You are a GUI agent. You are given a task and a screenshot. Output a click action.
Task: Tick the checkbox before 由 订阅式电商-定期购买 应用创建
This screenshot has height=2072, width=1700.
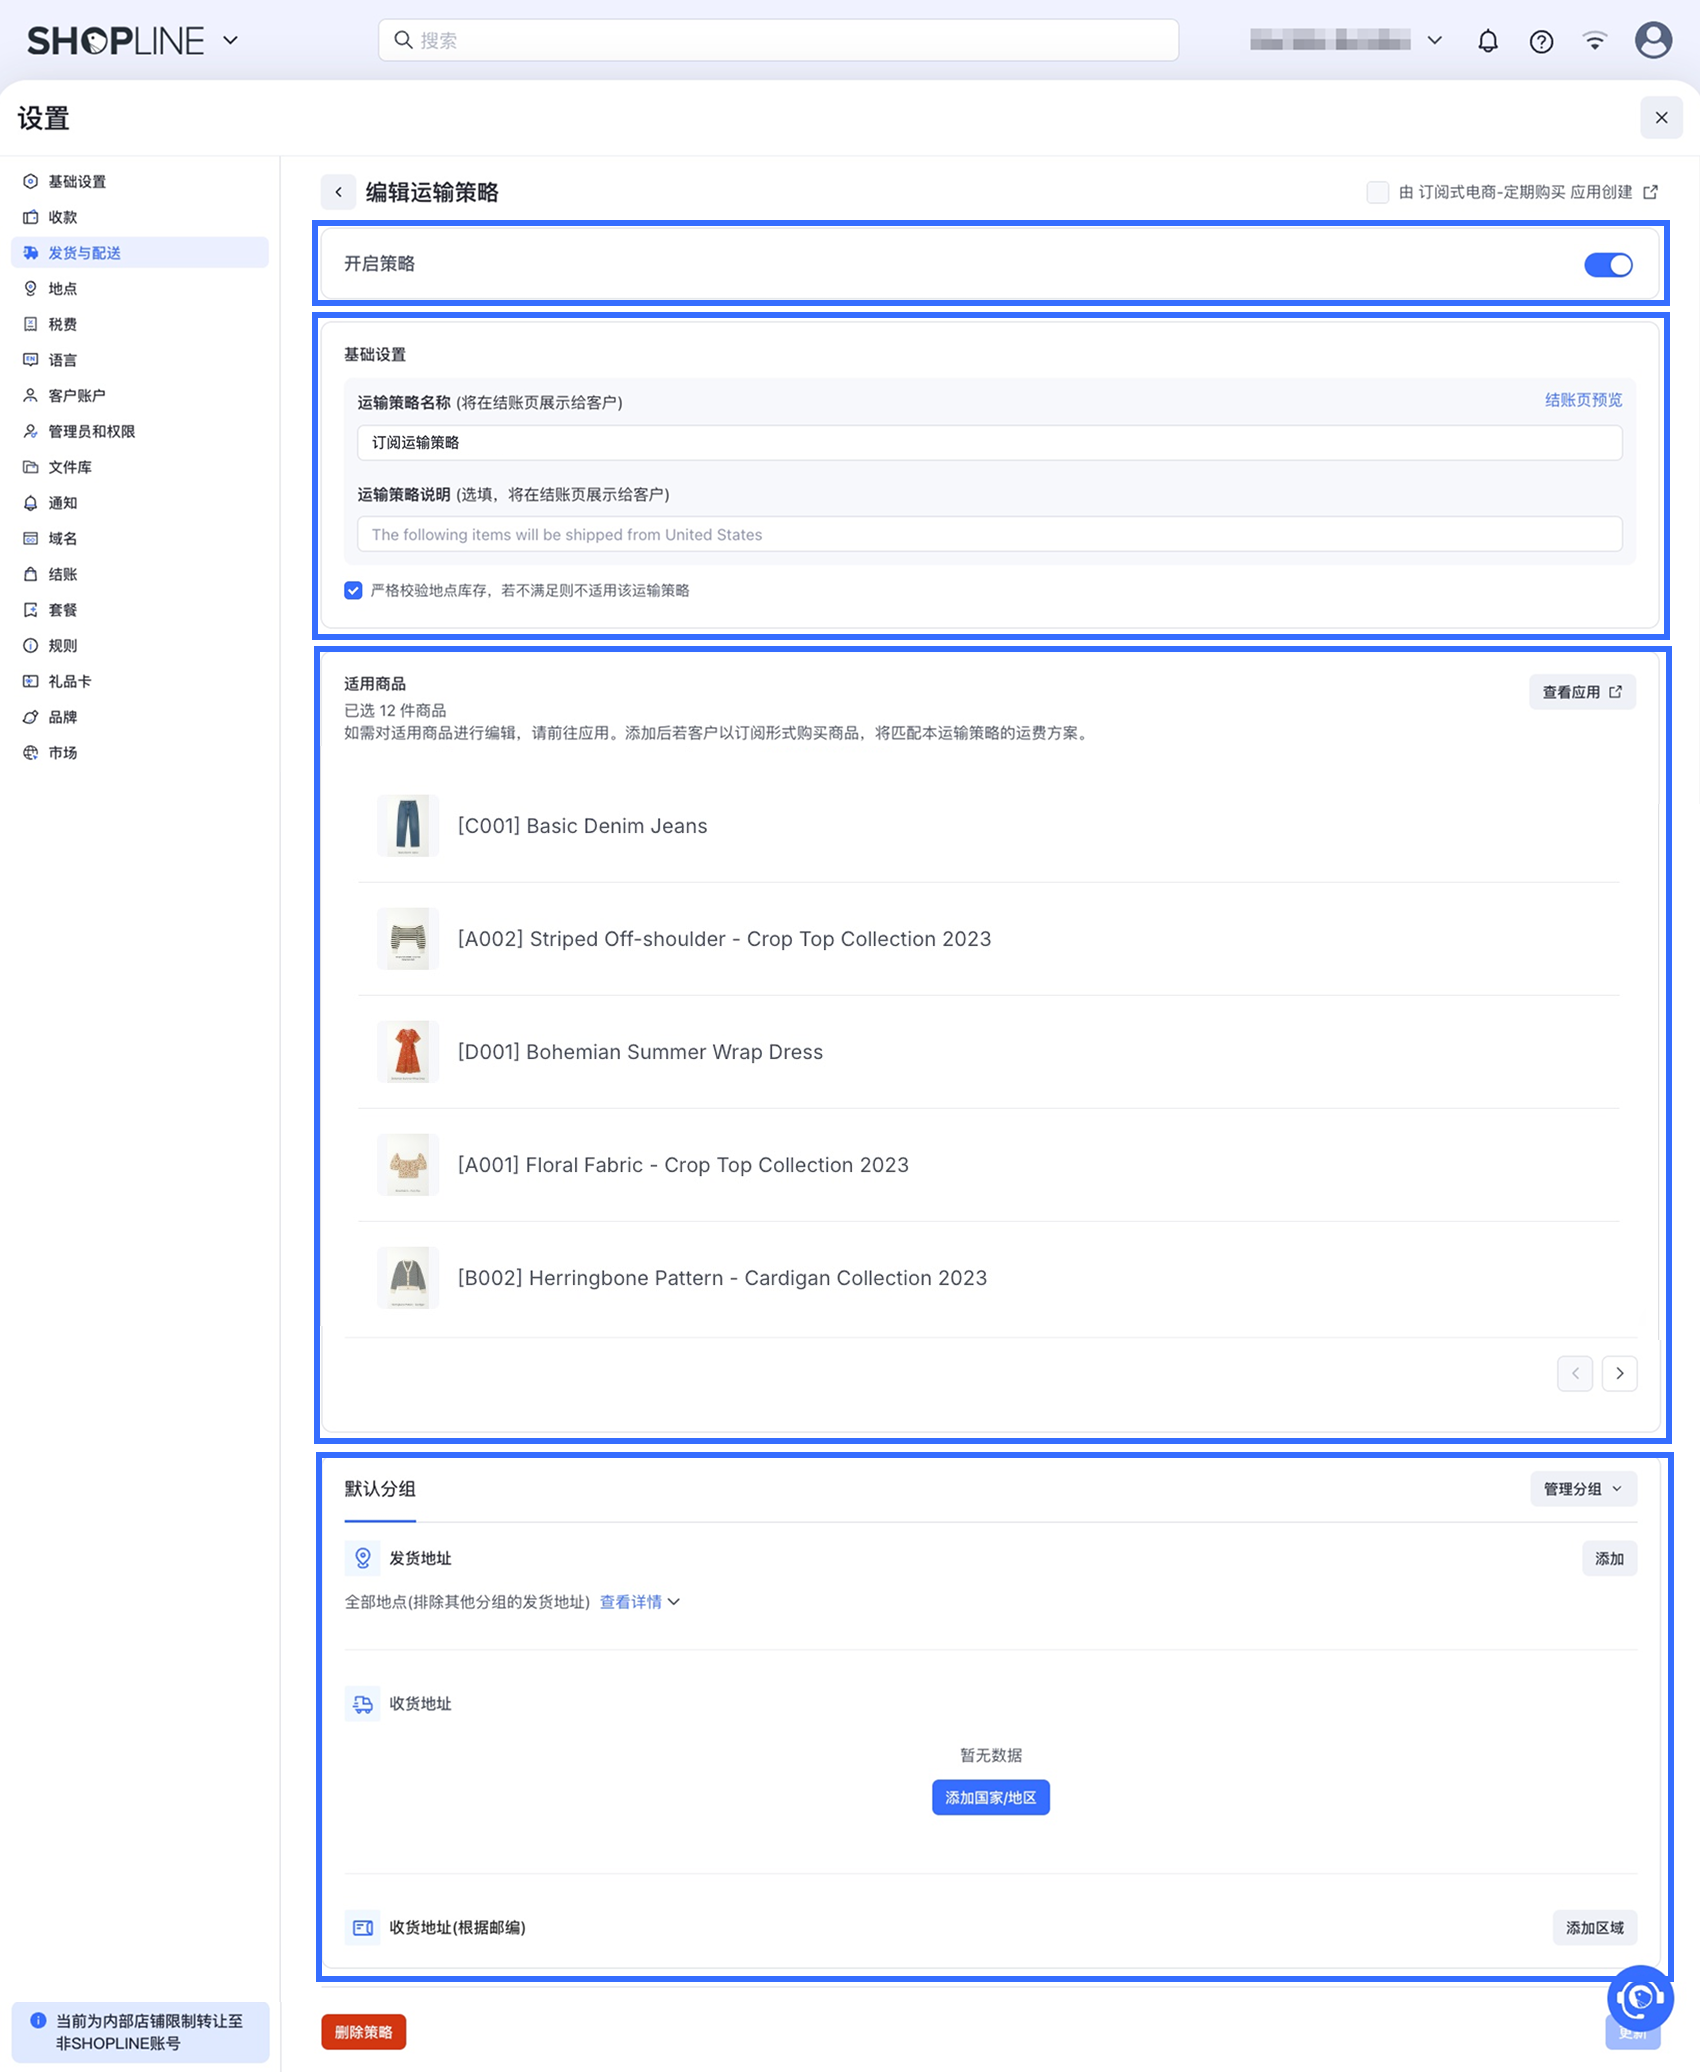tap(1377, 192)
